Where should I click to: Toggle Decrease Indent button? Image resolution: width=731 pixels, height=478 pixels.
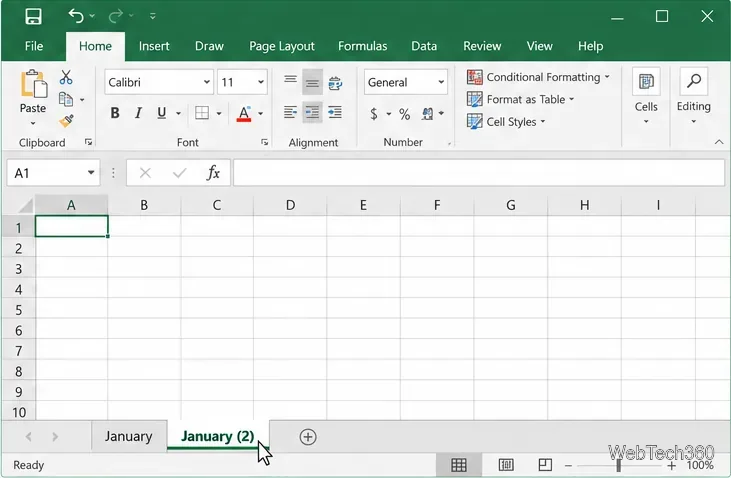(x=312, y=112)
